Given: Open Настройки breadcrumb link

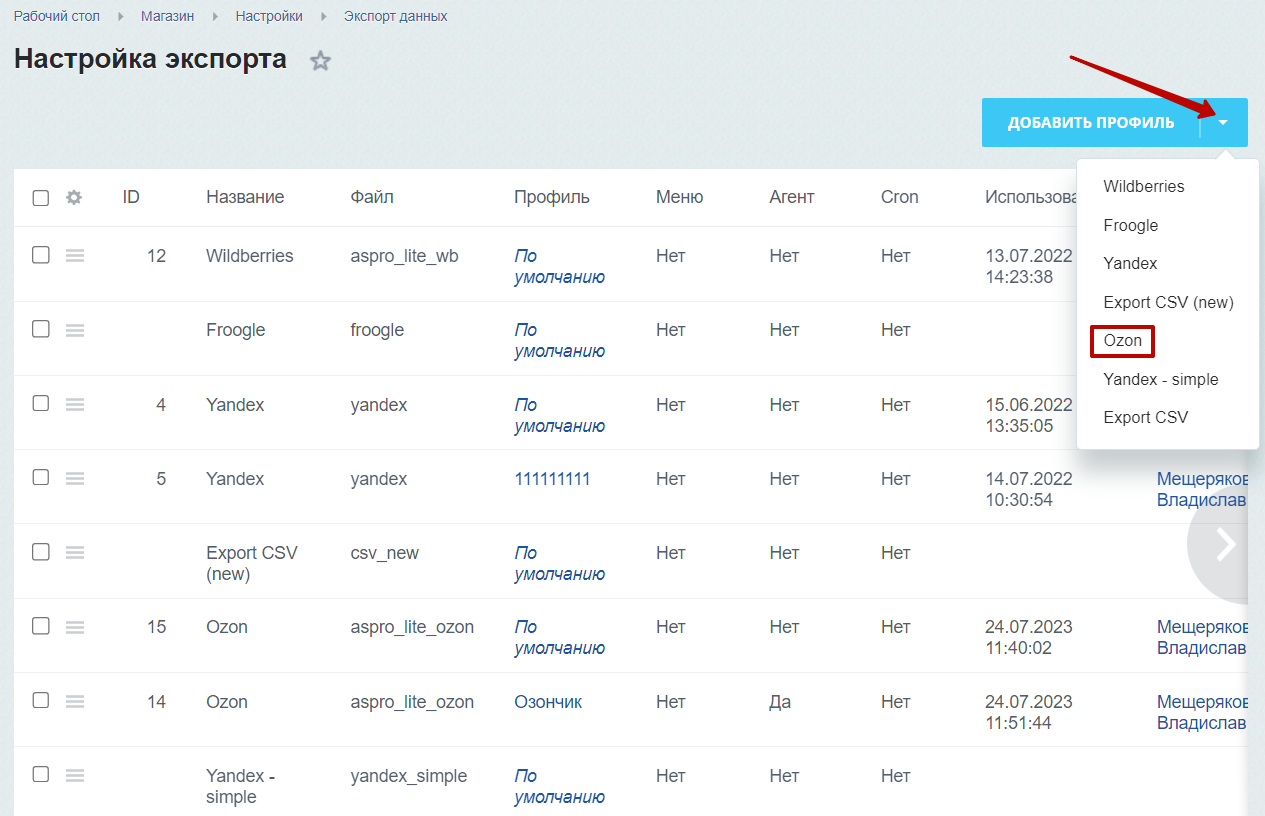Looking at the screenshot, I should click(269, 17).
